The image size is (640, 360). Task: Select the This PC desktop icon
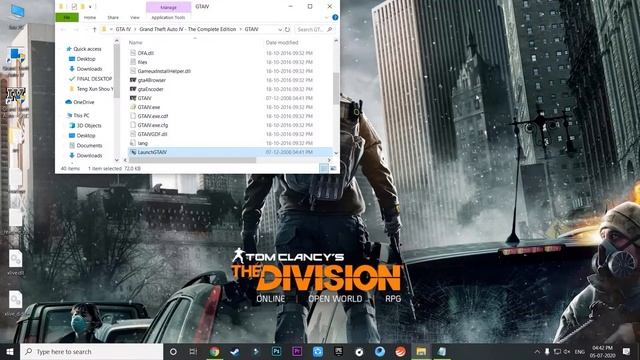point(16,16)
